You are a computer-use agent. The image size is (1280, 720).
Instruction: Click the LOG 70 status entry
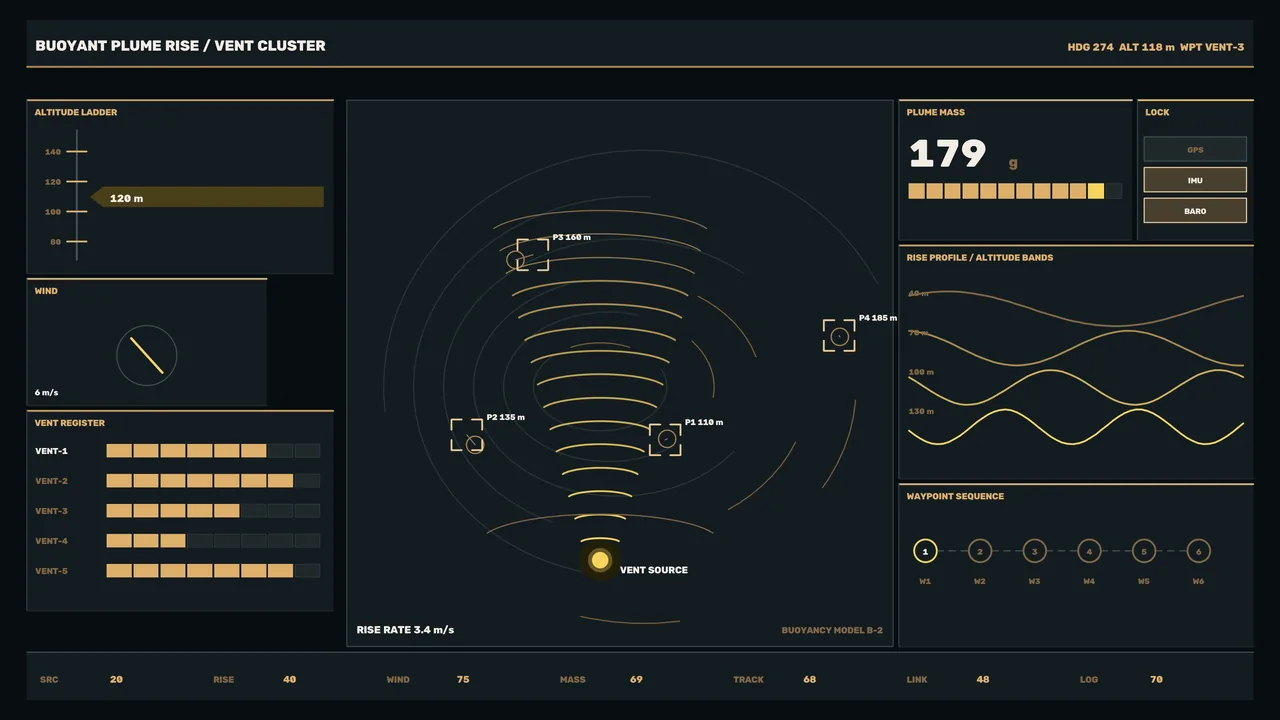(x=1121, y=679)
